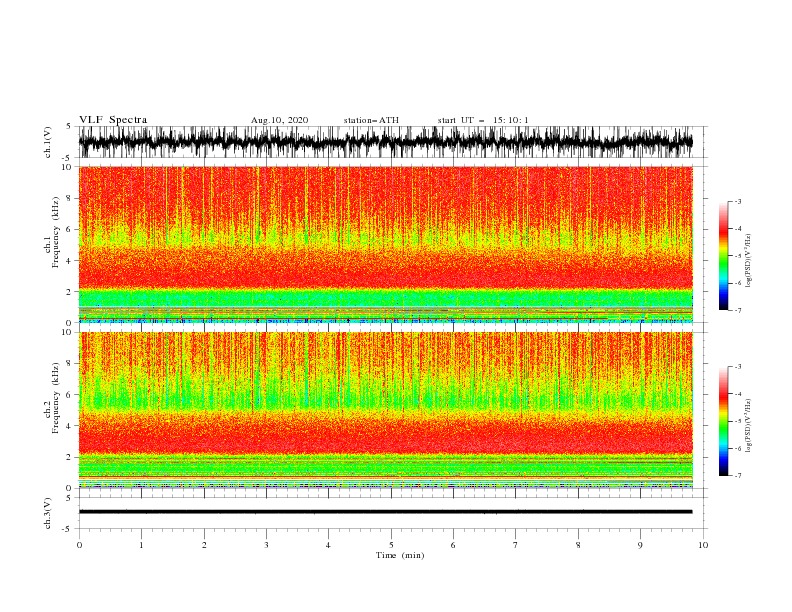The height and width of the screenshot is (612, 792).
Task: Click the "-3" tick on ch.2 colorbar
Action: (x=737, y=367)
